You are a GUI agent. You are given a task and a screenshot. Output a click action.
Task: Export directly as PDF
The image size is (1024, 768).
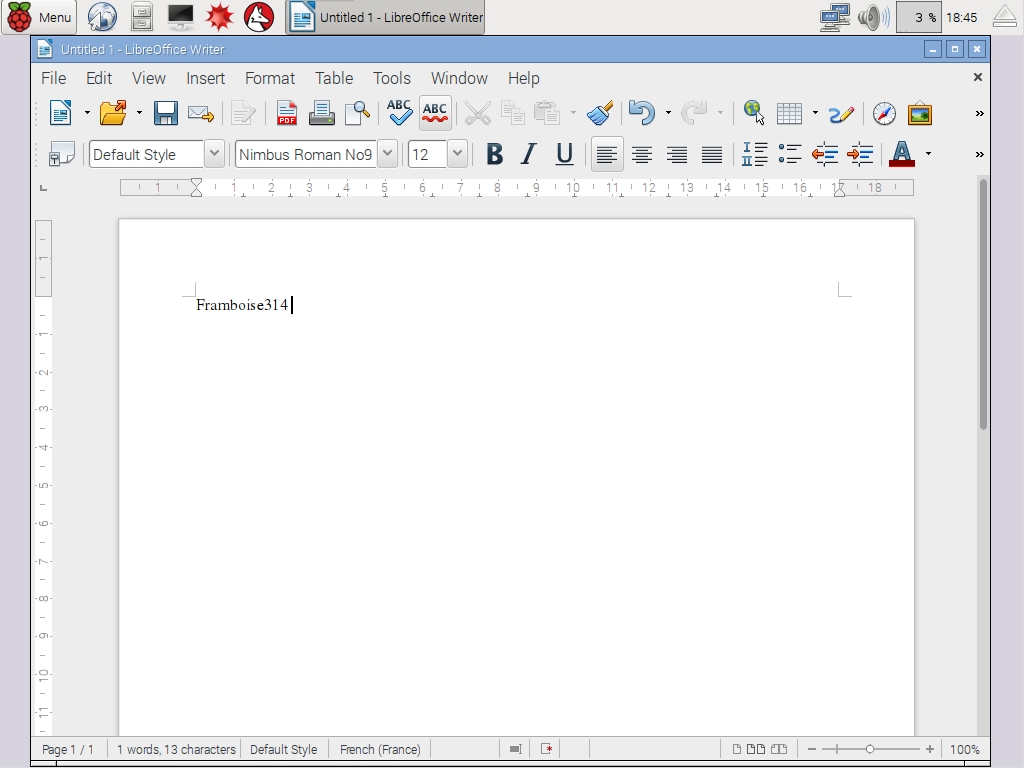tap(287, 113)
